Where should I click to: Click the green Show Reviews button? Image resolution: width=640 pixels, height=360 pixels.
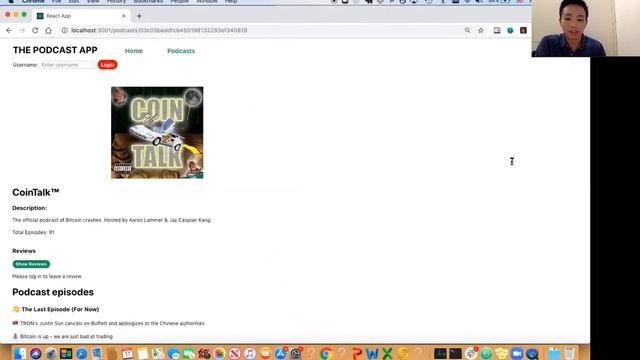[x=31, y=264]
